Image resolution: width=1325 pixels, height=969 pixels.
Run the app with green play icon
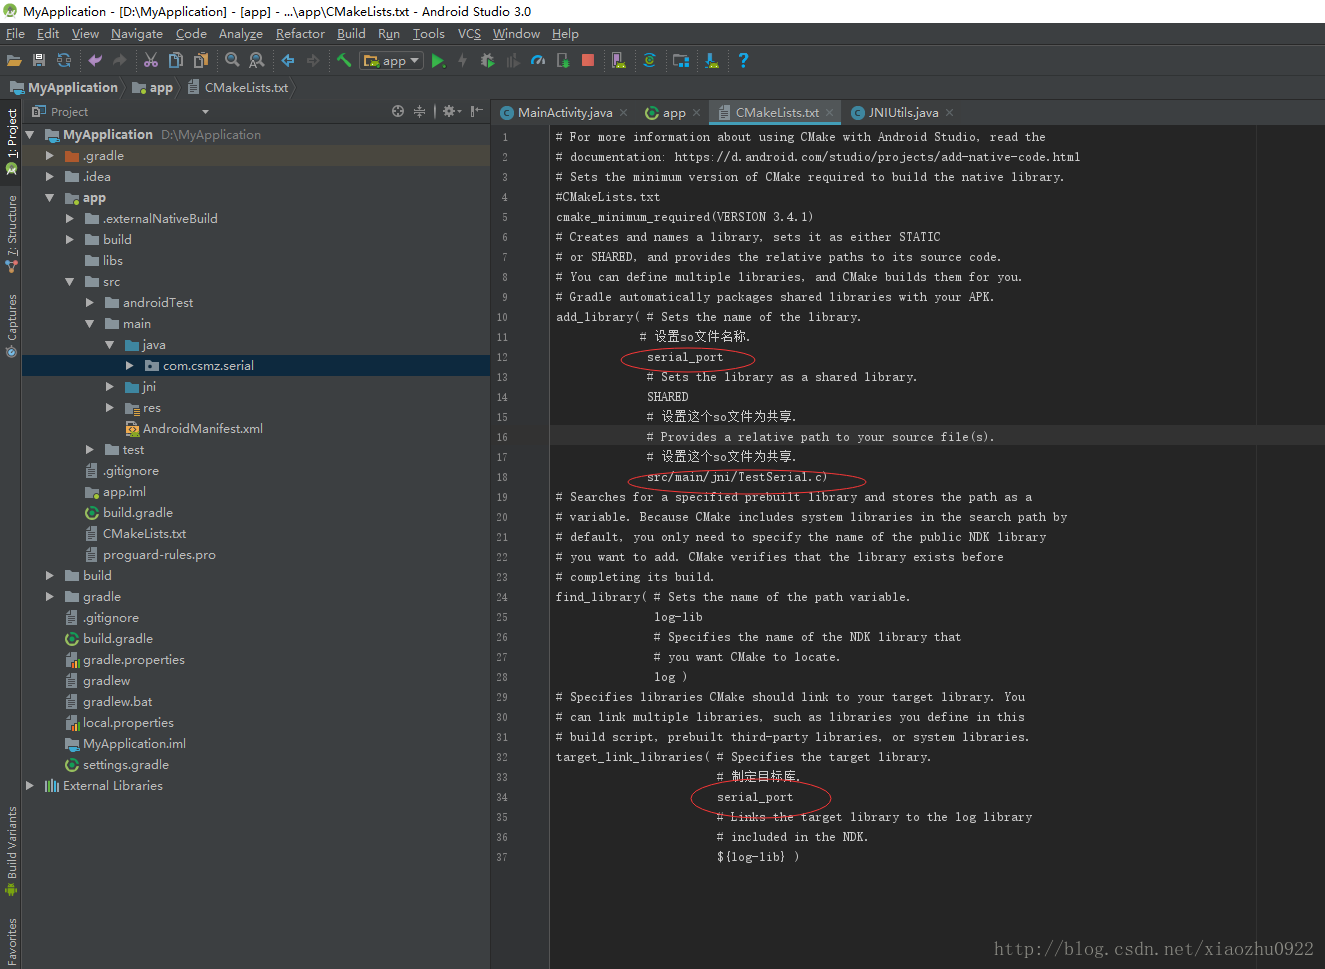[438, 61]
